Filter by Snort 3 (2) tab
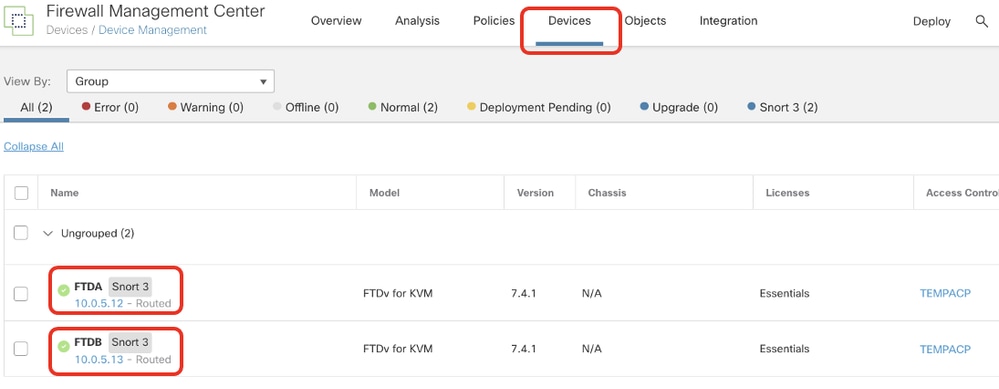Image resolution: width=999 pixels, height=389 pixels. point(782,108)
